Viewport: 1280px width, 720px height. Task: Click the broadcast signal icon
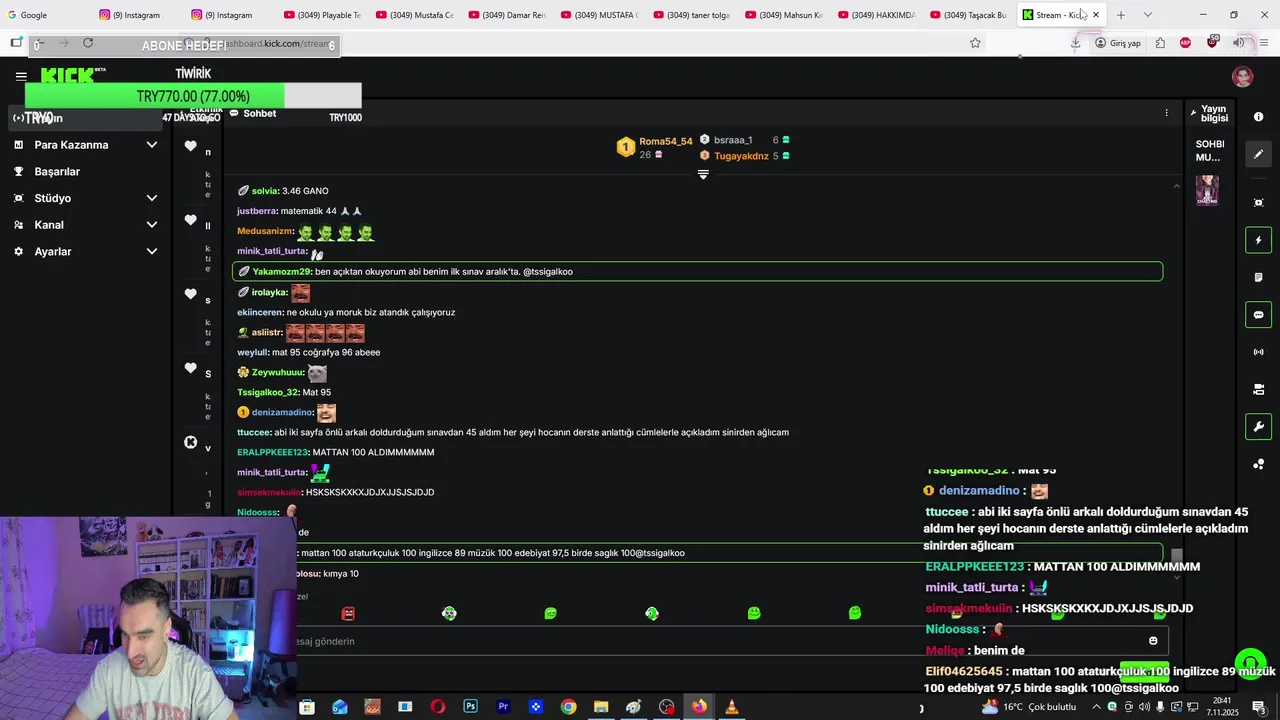pyautogui.click(x=1258, y=352)
